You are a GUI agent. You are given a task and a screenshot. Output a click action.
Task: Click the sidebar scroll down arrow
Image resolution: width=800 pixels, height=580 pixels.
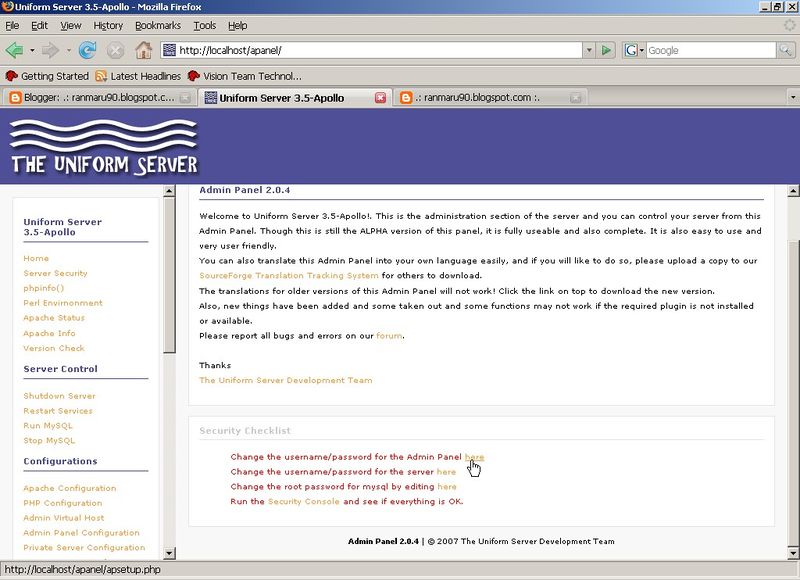click(x=169, y=552)
